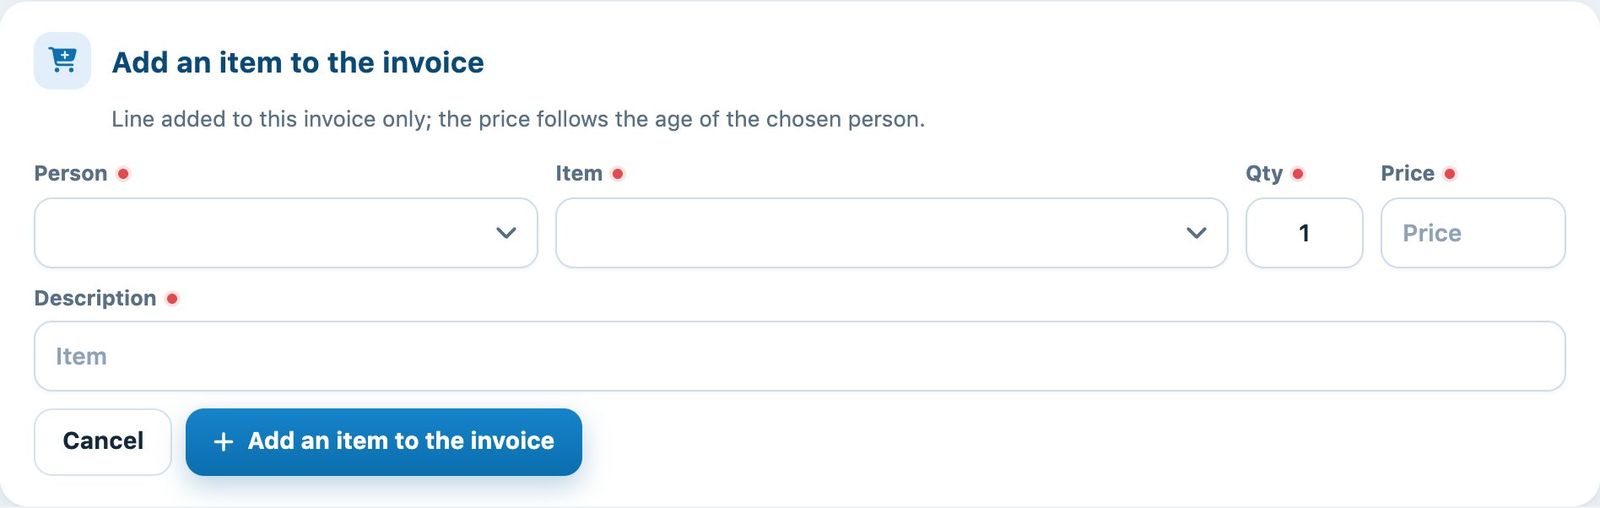
Task: Click the red required dot next to Item
Action: click(618, 174)
